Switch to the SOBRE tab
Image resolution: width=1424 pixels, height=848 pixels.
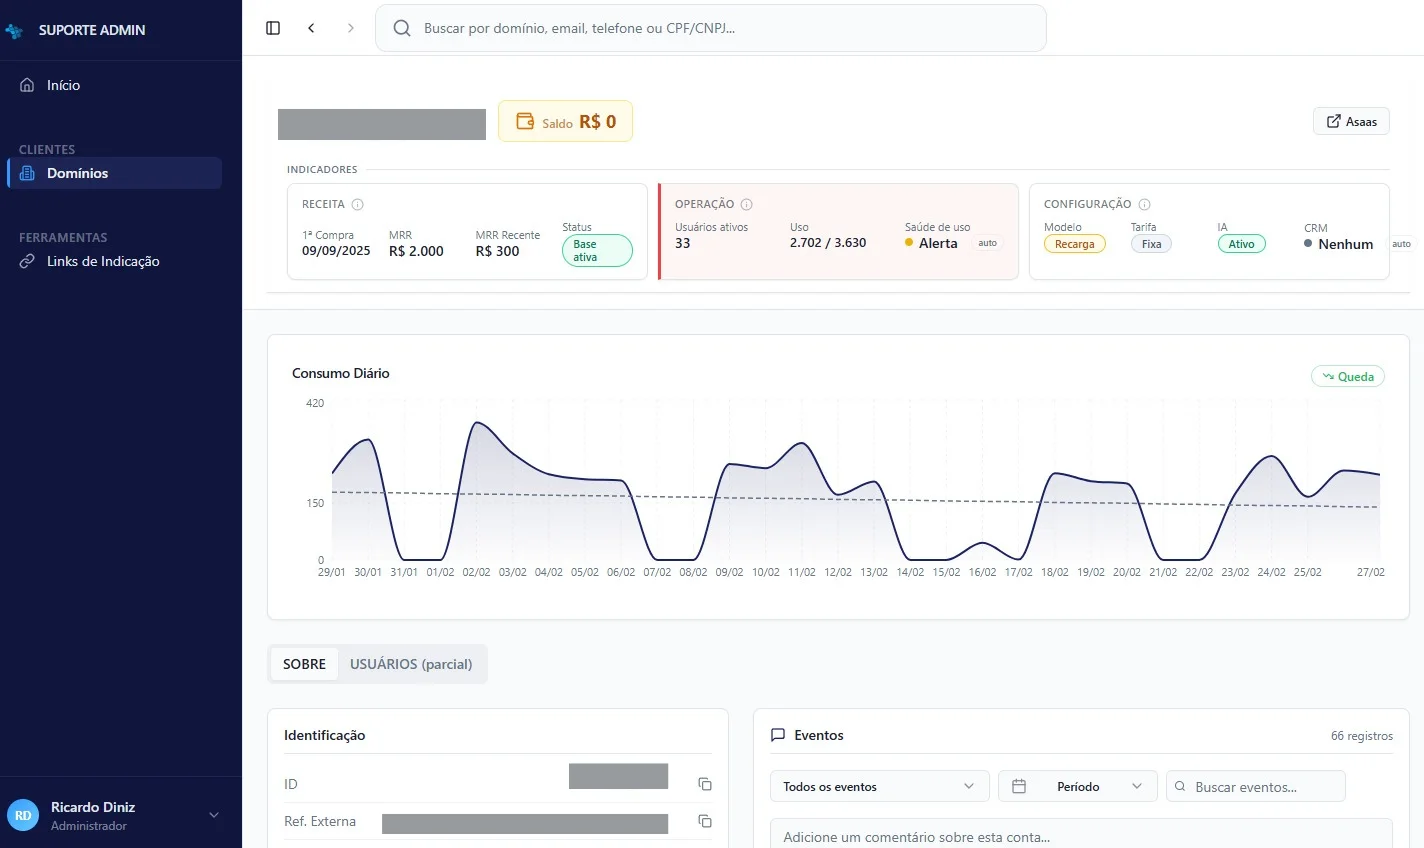(x=304, y=664)
